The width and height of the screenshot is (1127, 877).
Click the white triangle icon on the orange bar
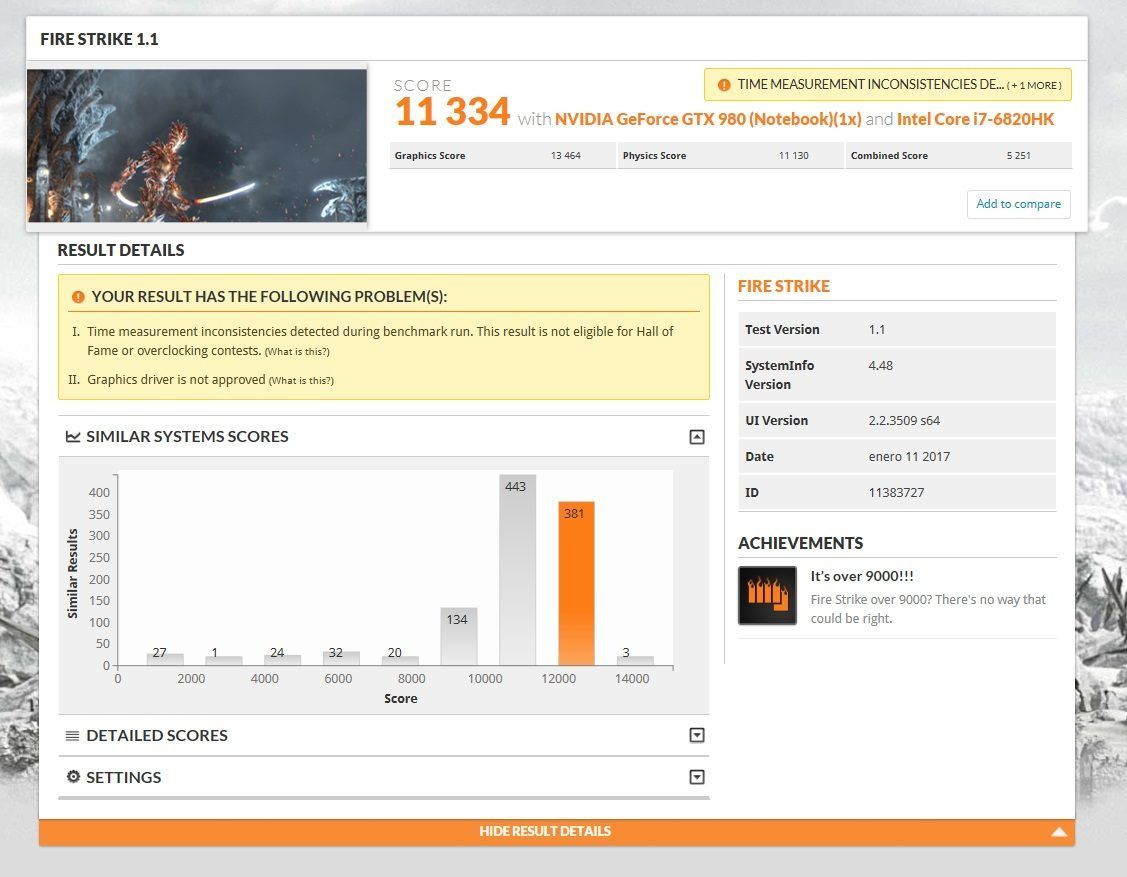click(1059, 832)
